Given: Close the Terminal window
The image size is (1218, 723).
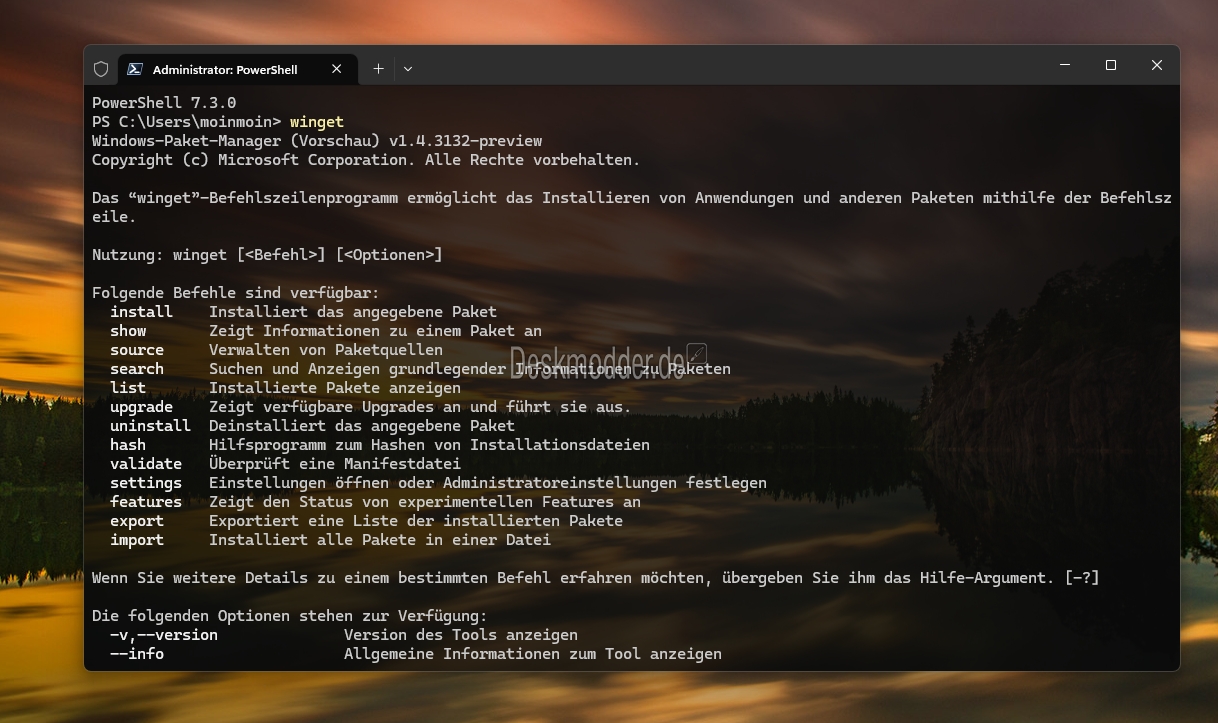Looking at the screenshot, I should point(1157,65).
